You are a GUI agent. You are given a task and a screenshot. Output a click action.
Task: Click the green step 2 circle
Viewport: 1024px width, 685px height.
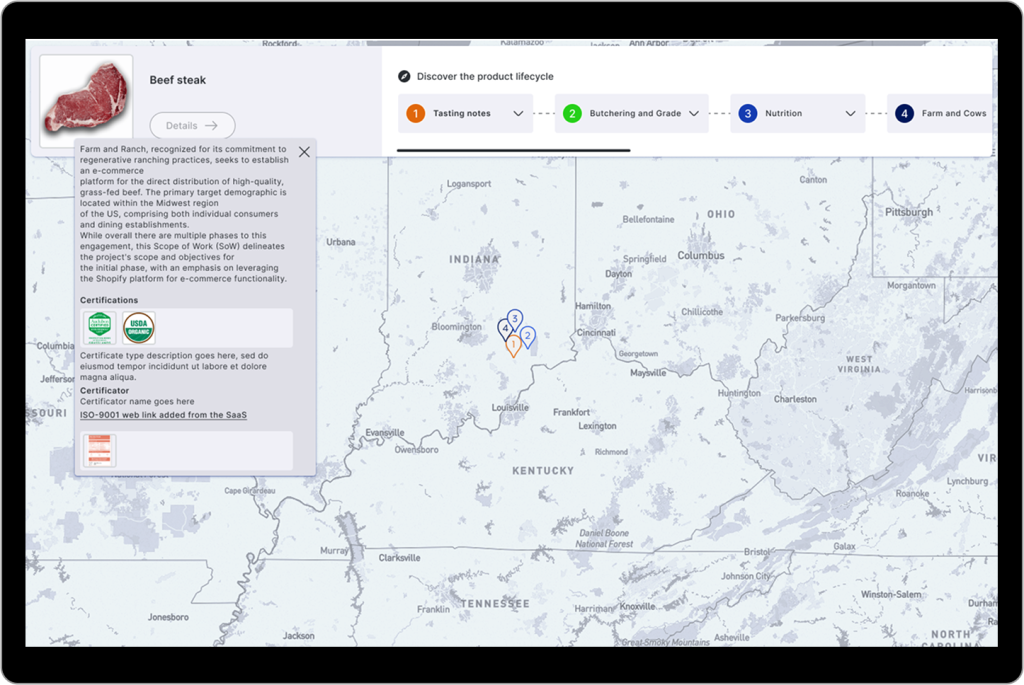point(572,113)
